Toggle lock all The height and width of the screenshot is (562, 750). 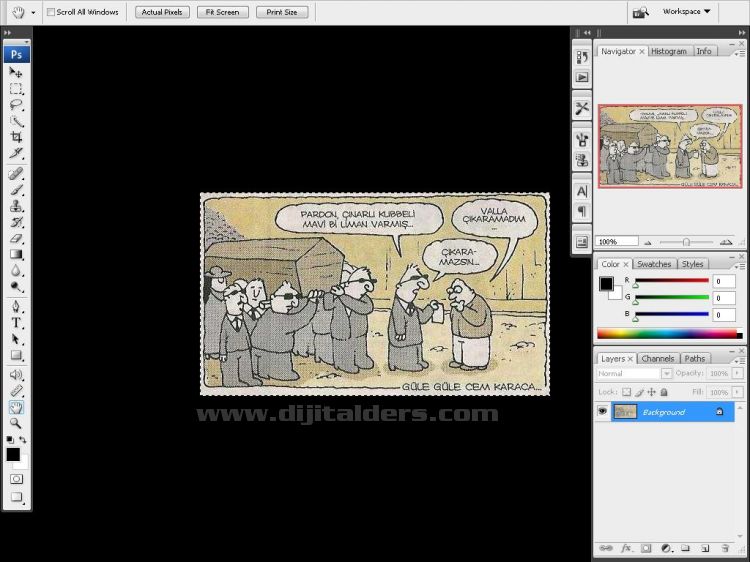click(664, 392)
